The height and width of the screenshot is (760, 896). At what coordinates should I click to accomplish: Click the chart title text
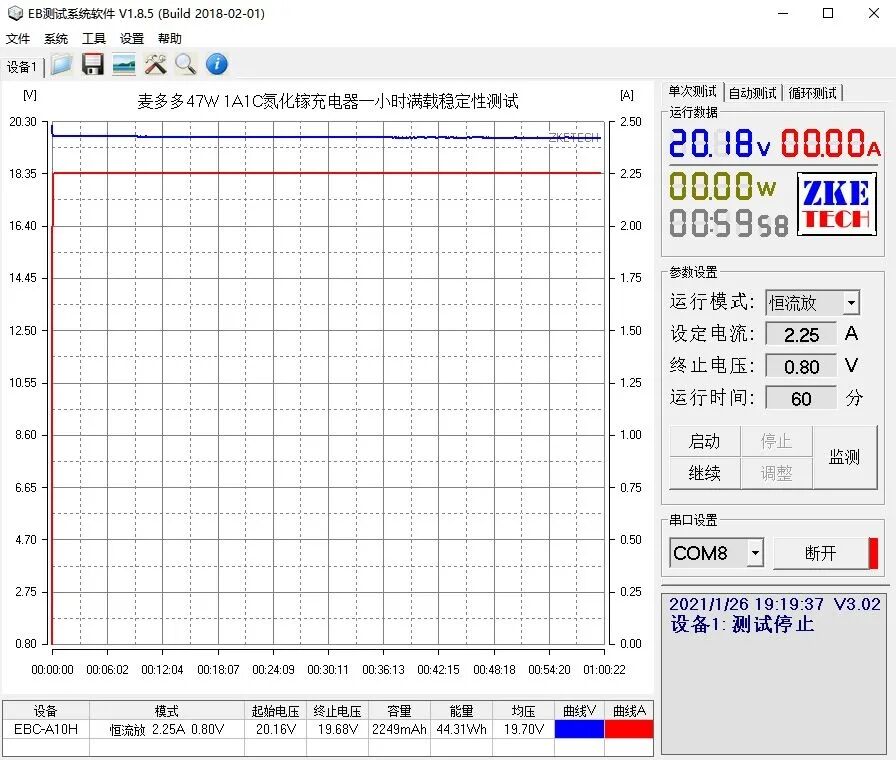[327, 101]
